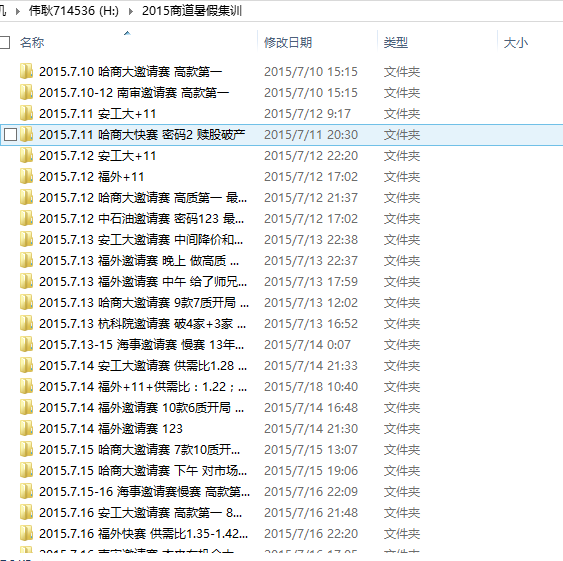
Task: Click date 2015/7/15 19:06
Action: [x=311, y=470]
